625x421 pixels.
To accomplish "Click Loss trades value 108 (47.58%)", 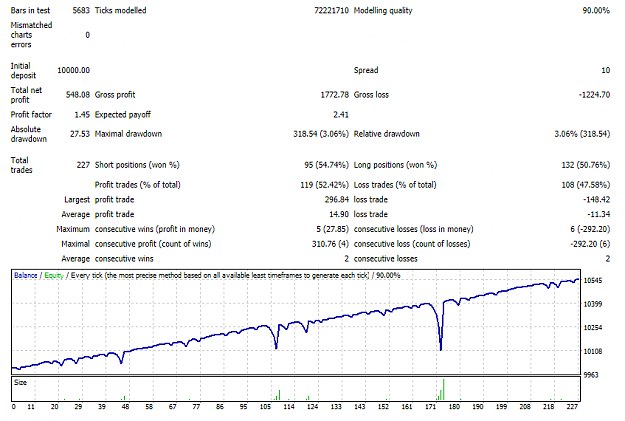I will (x=586, y=185).
